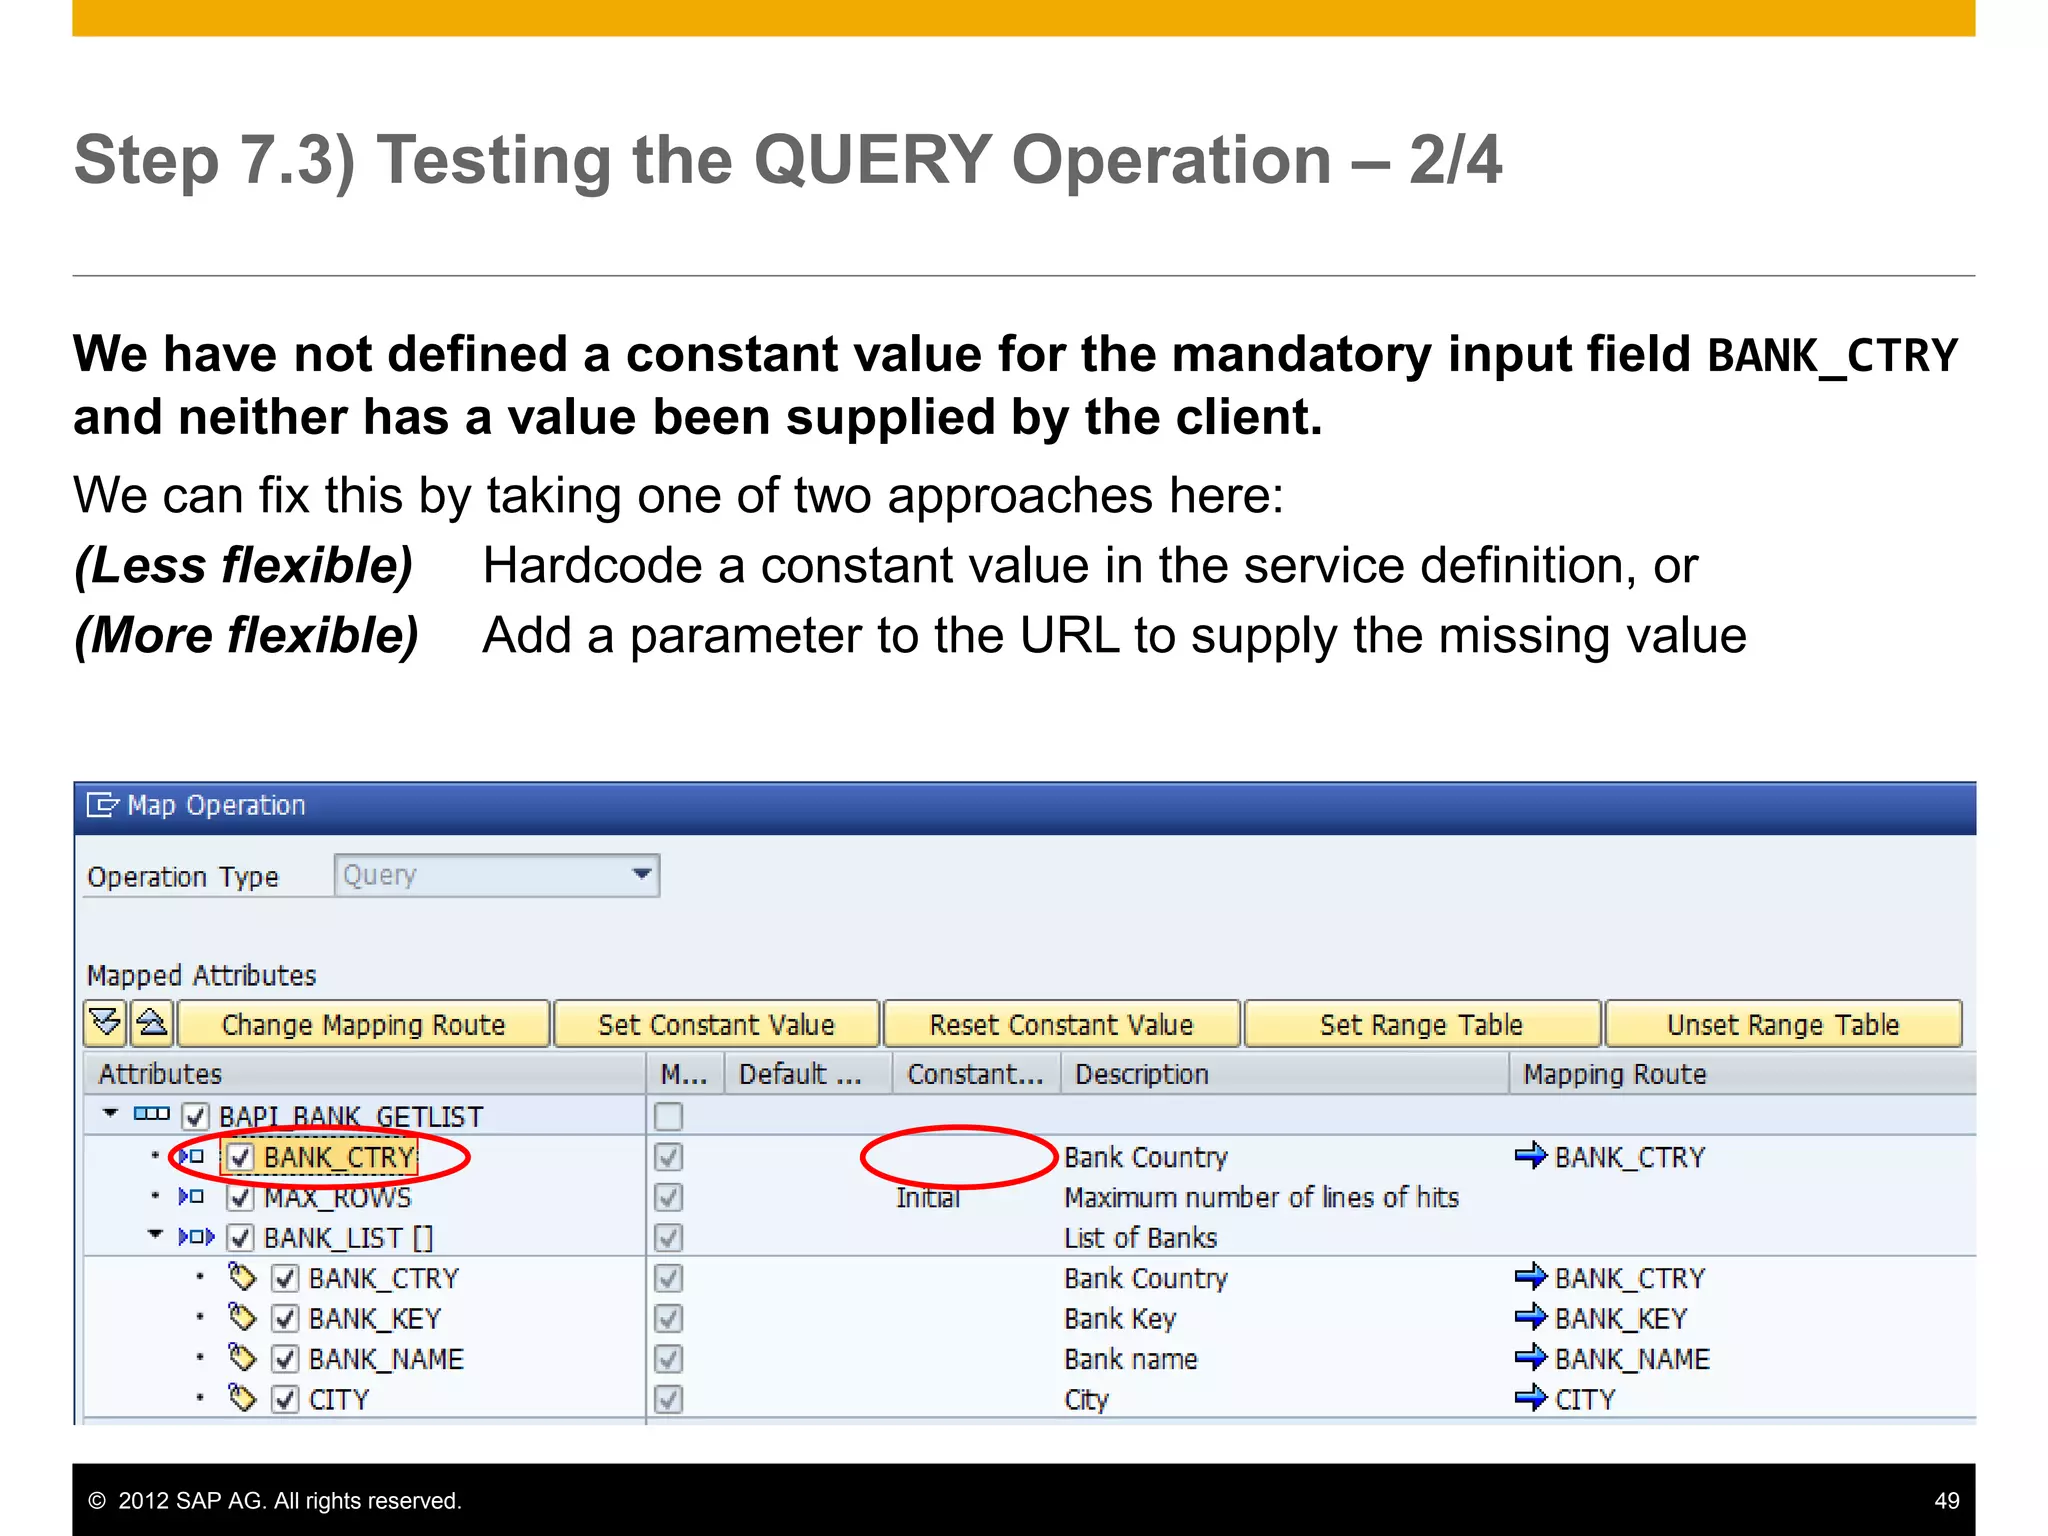Viewport: 2048px width, 1536px height.
Task: Click the tag icon next to CITY
Action: pyautogui.click(x=243, y=1398)
